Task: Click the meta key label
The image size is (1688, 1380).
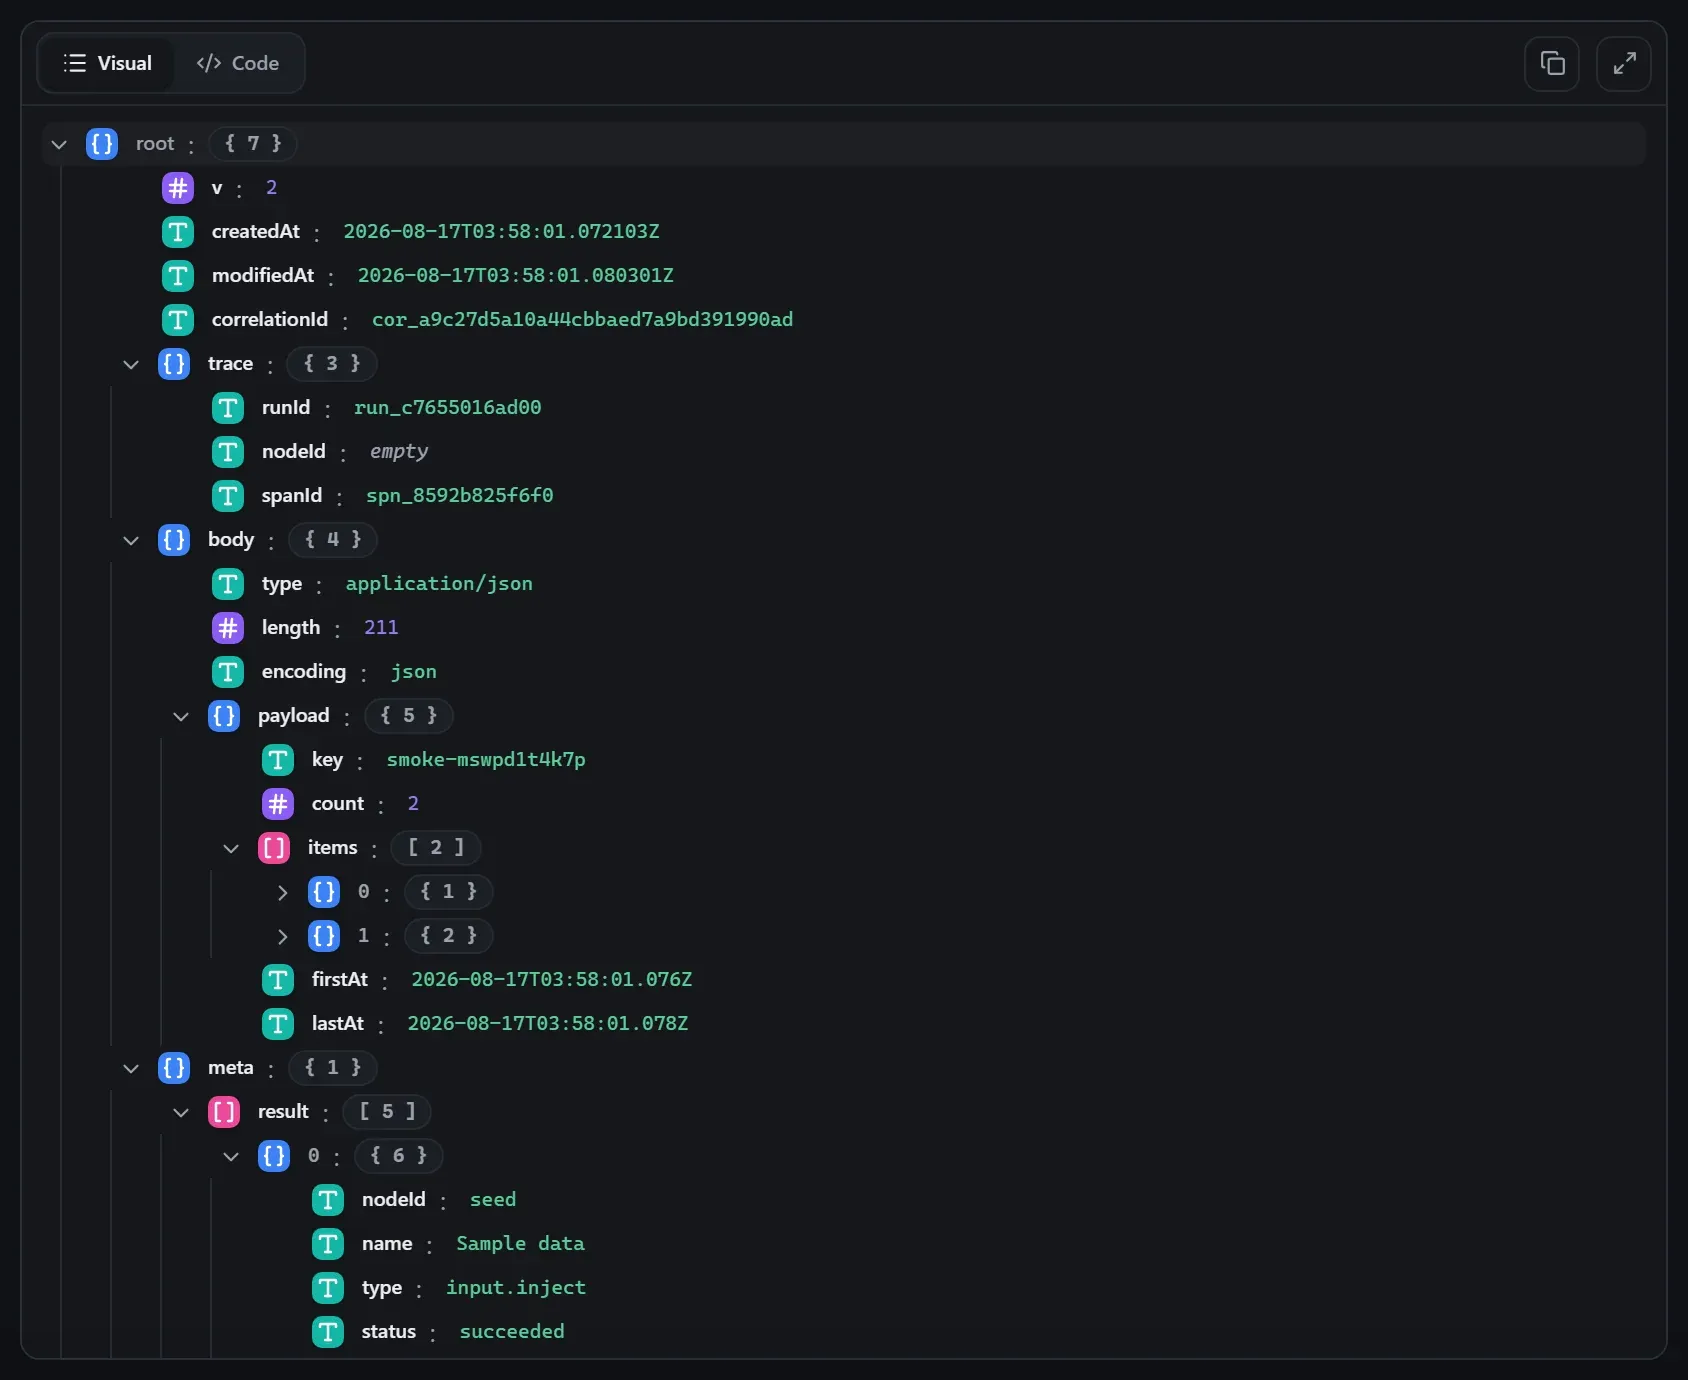Action: point(230,1068)
